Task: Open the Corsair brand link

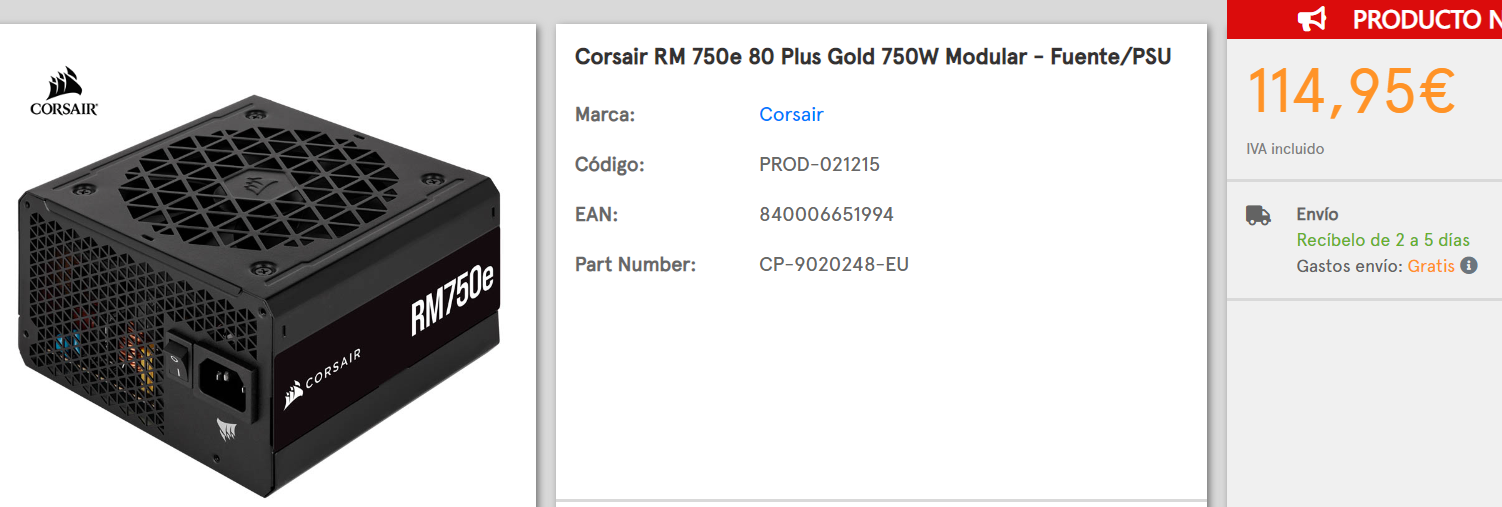Action: point(791,114)
